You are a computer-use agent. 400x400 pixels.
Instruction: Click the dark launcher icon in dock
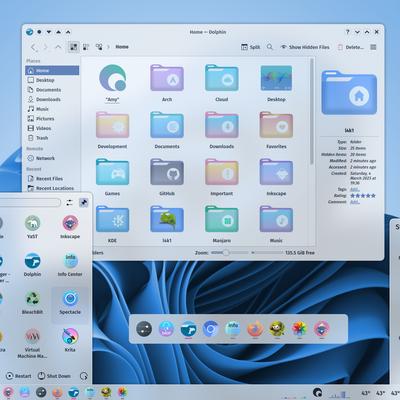coord(144,329)
